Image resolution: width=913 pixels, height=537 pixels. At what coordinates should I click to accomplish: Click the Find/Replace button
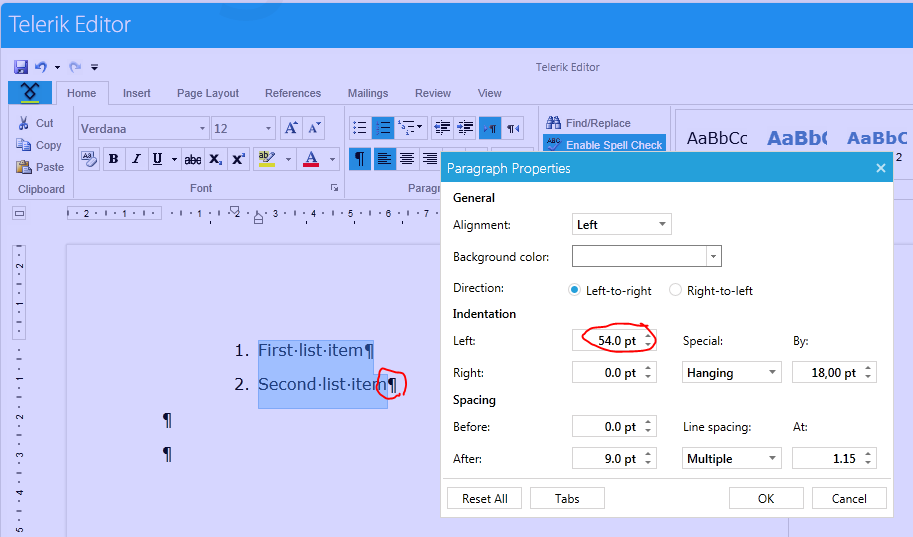pyautogui.click(x=589, y=123)
